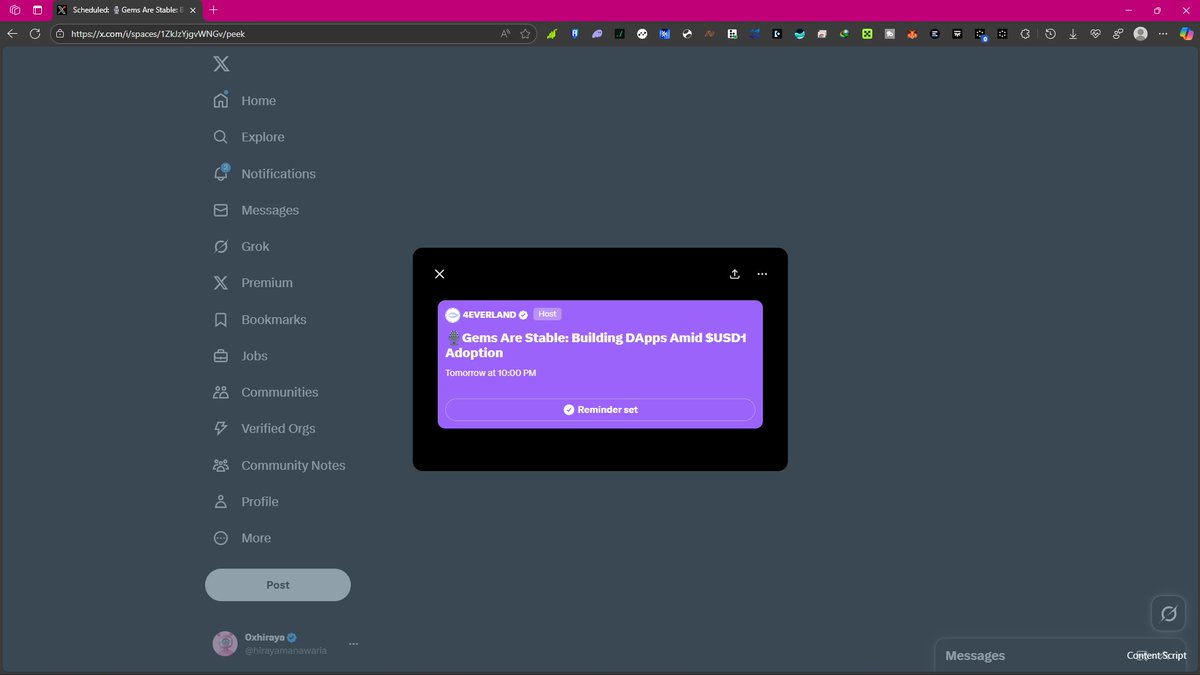Click the Community Notes icon

click(221, 465)
